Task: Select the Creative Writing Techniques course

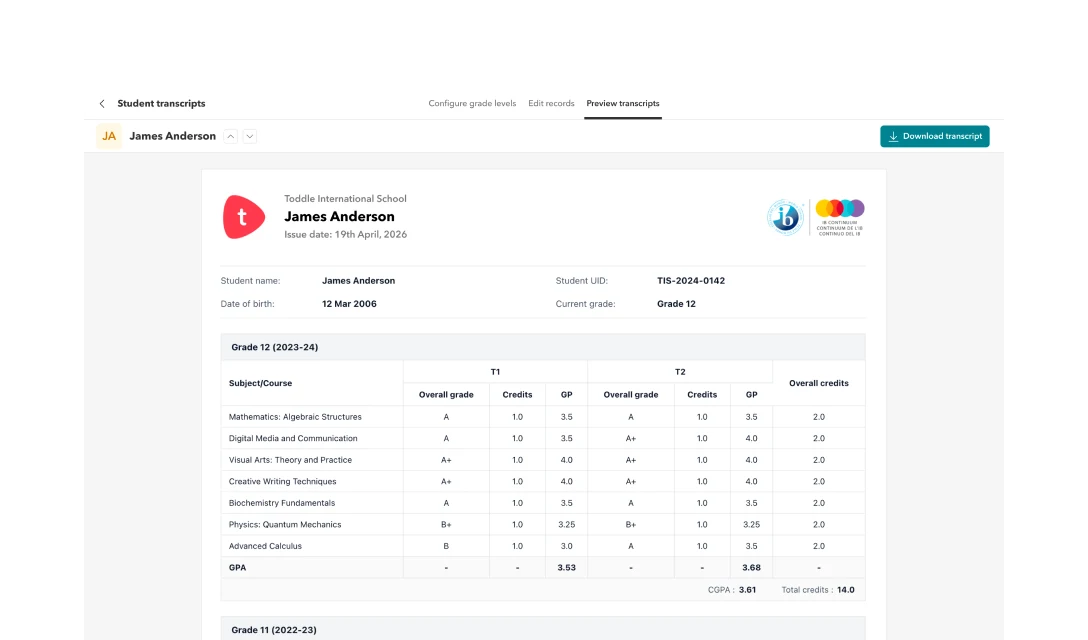Action: pyautogui.click(x=543, y=481)
